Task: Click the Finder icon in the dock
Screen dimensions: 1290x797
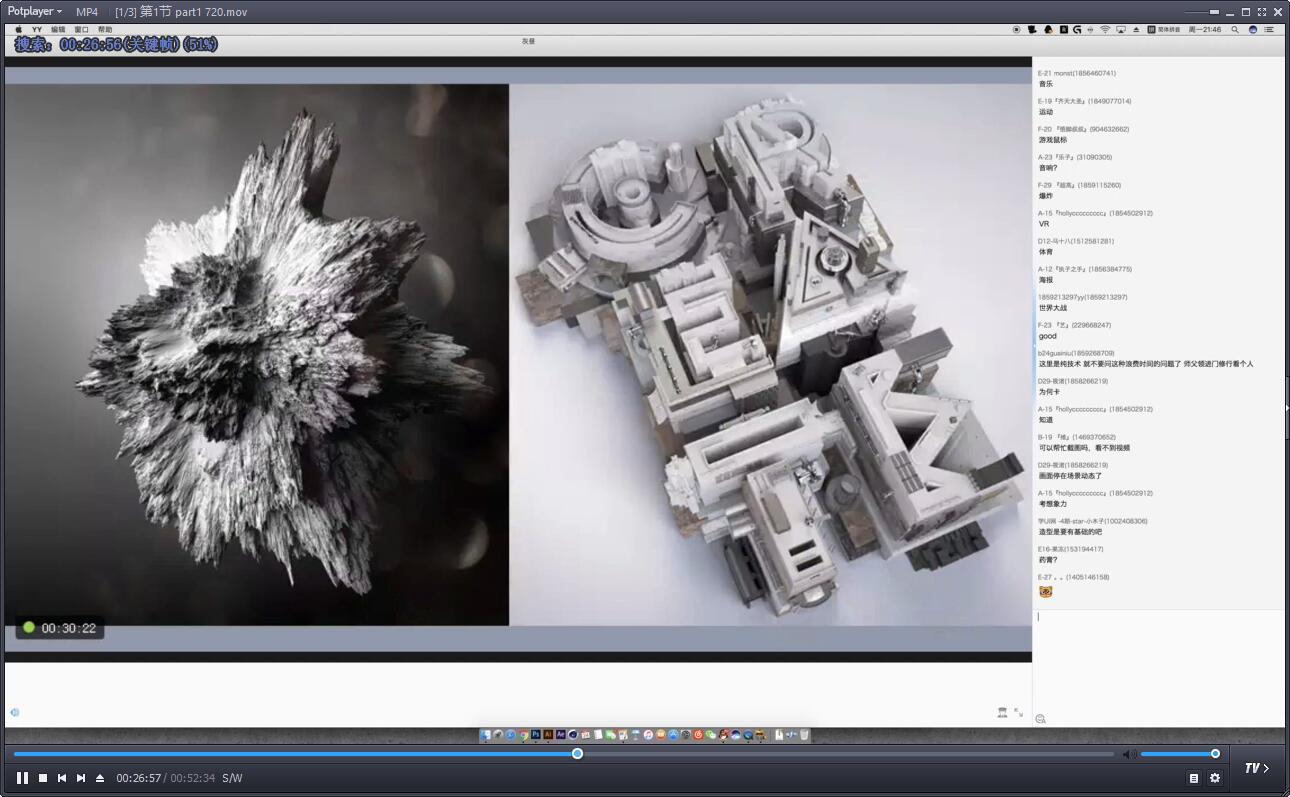Action: (x=485, y=735)
